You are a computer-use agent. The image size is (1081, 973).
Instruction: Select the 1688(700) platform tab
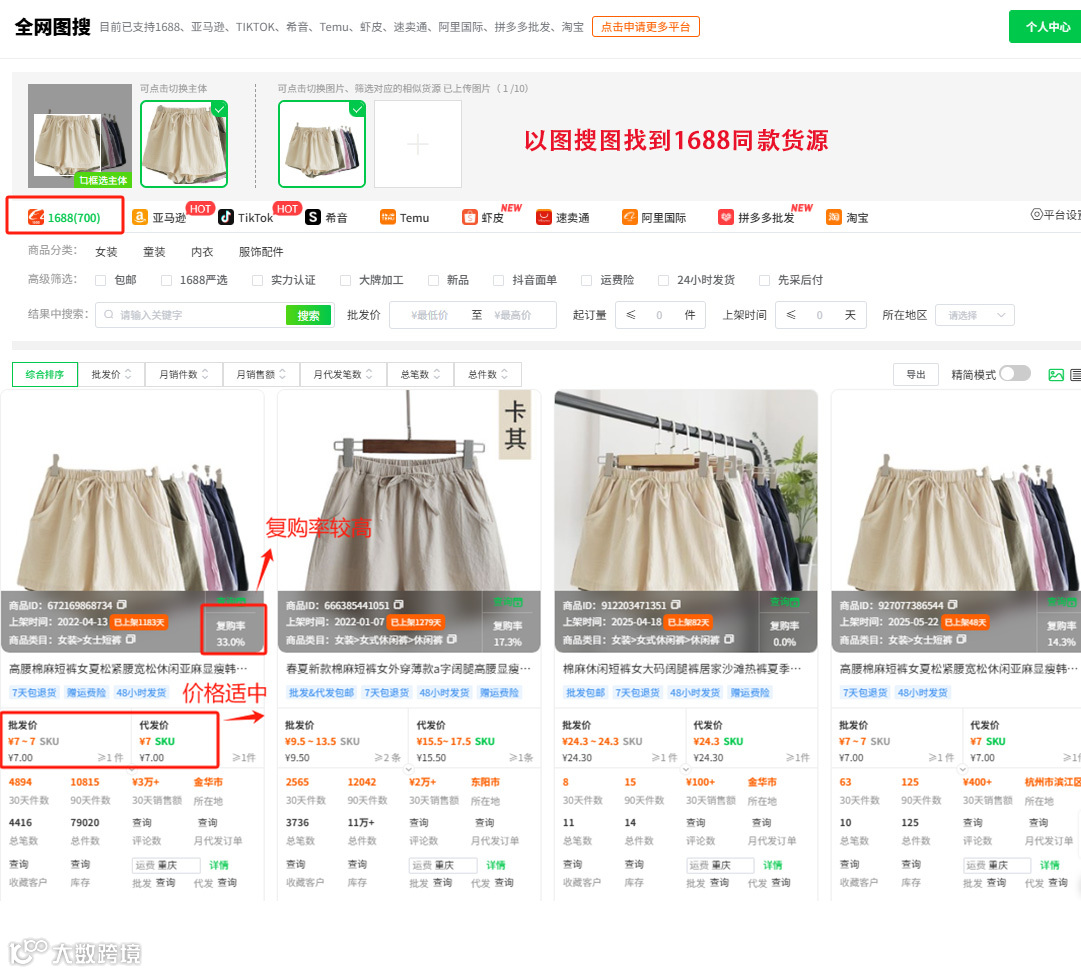click(64, 217)
